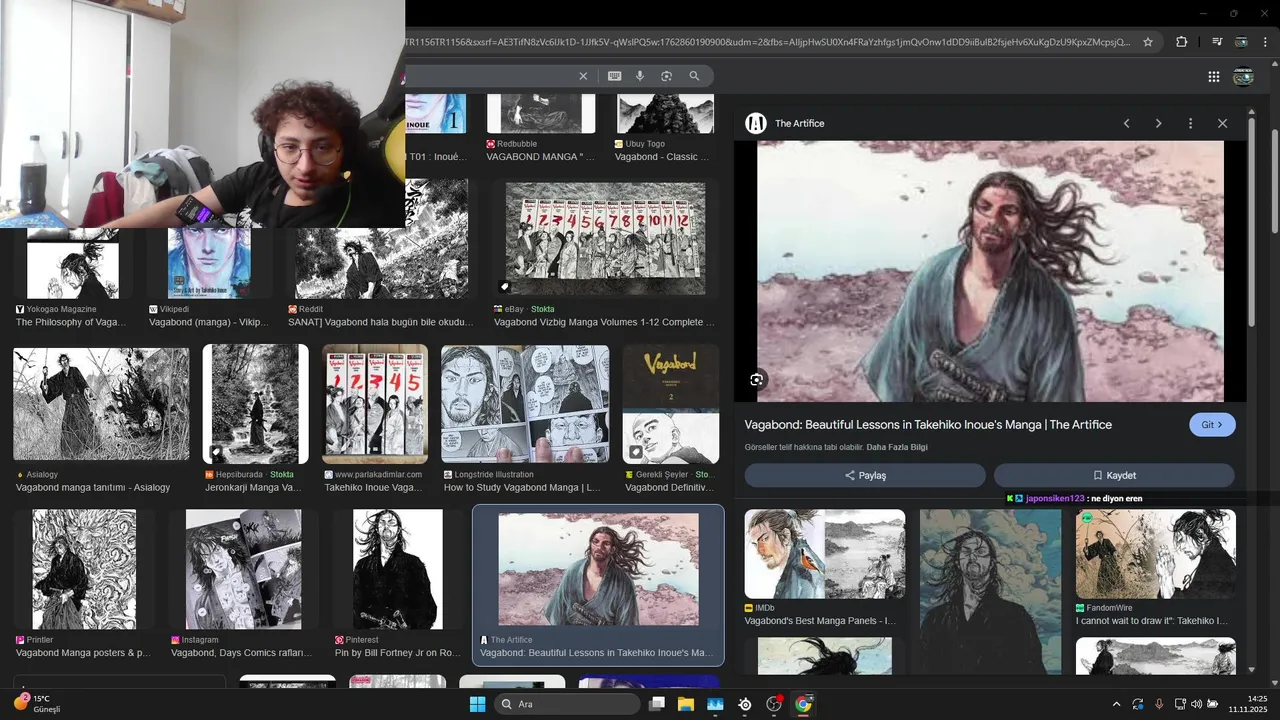Open OBS Studio from the taskbar
The image size is (1280, 720).
pyautogui.click(x=774, y=704)
